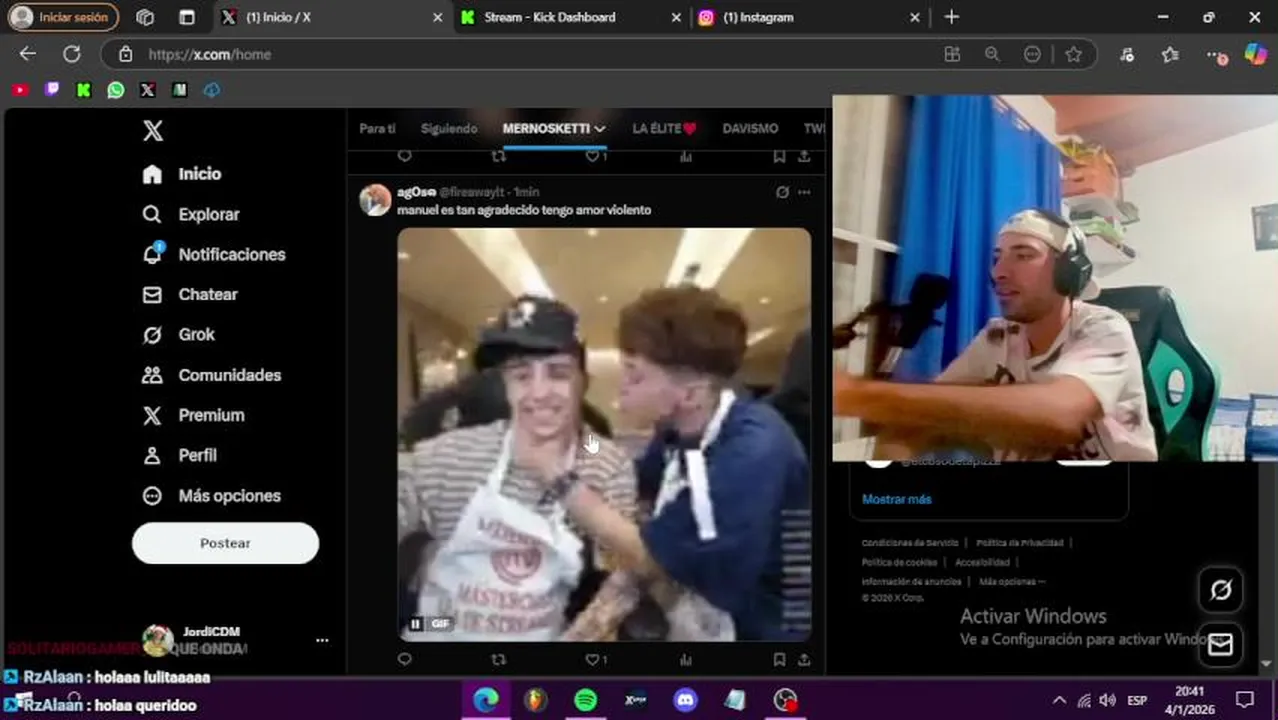Switch to the Stream - Kick Dashboard tab
The height and width of the screenshot is (720, 1278).
point(571,17)
